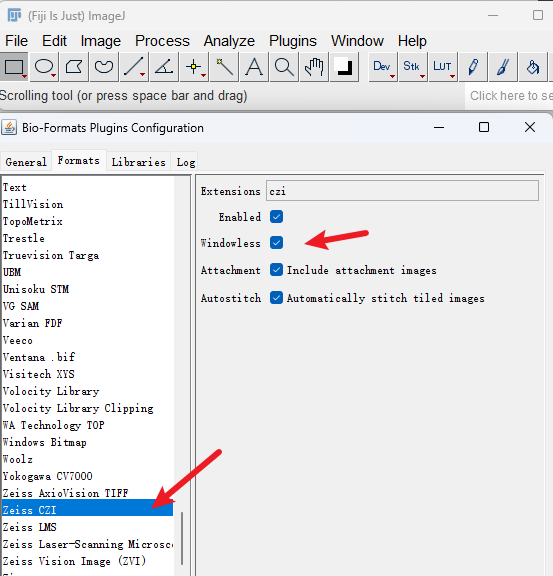Select Woolz format
553x576 pixels.
87,459
